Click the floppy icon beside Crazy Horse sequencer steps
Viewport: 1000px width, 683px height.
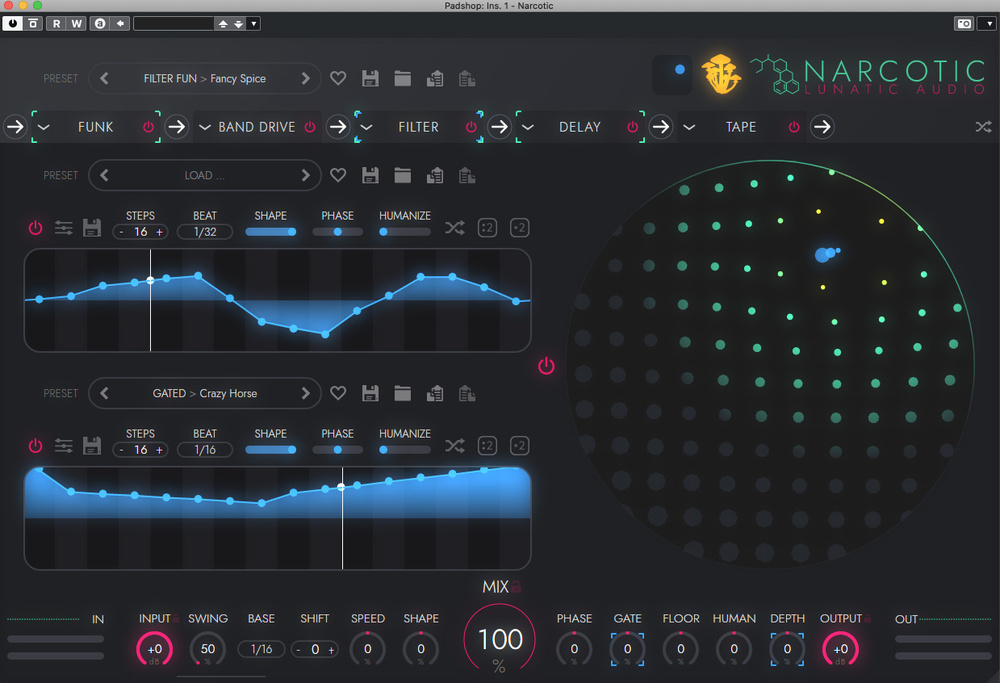tap(92, 446)
